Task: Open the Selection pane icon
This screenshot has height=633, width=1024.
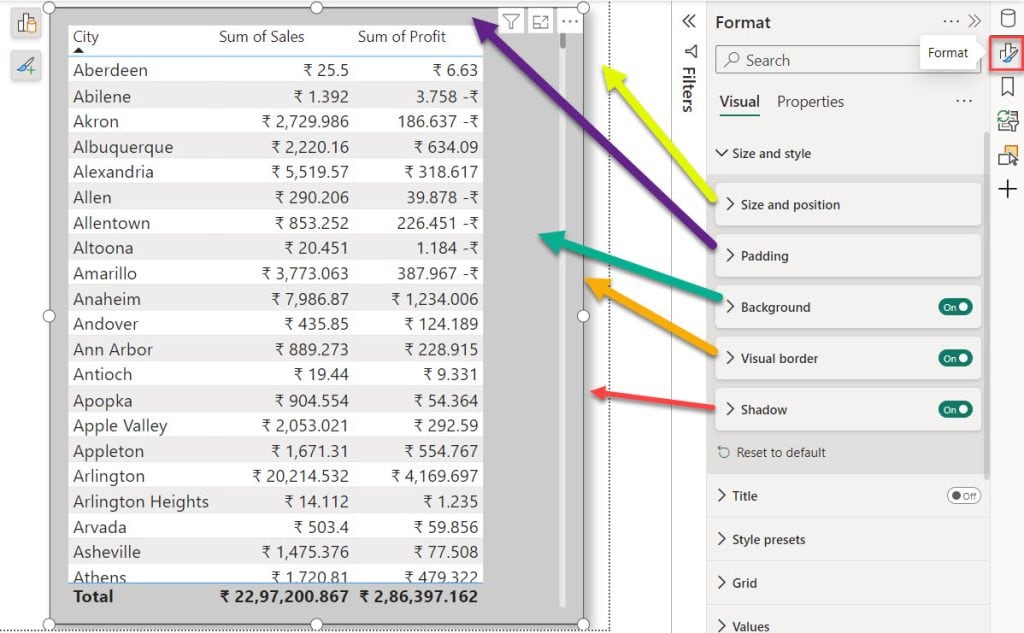Action: (1007, 155)
